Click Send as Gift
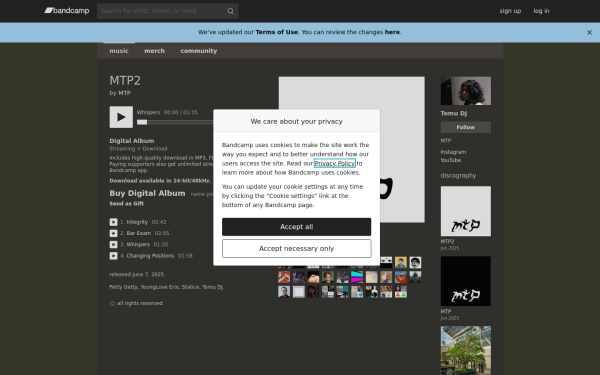The height and width of the screenshot is (375, 600). 127,204
